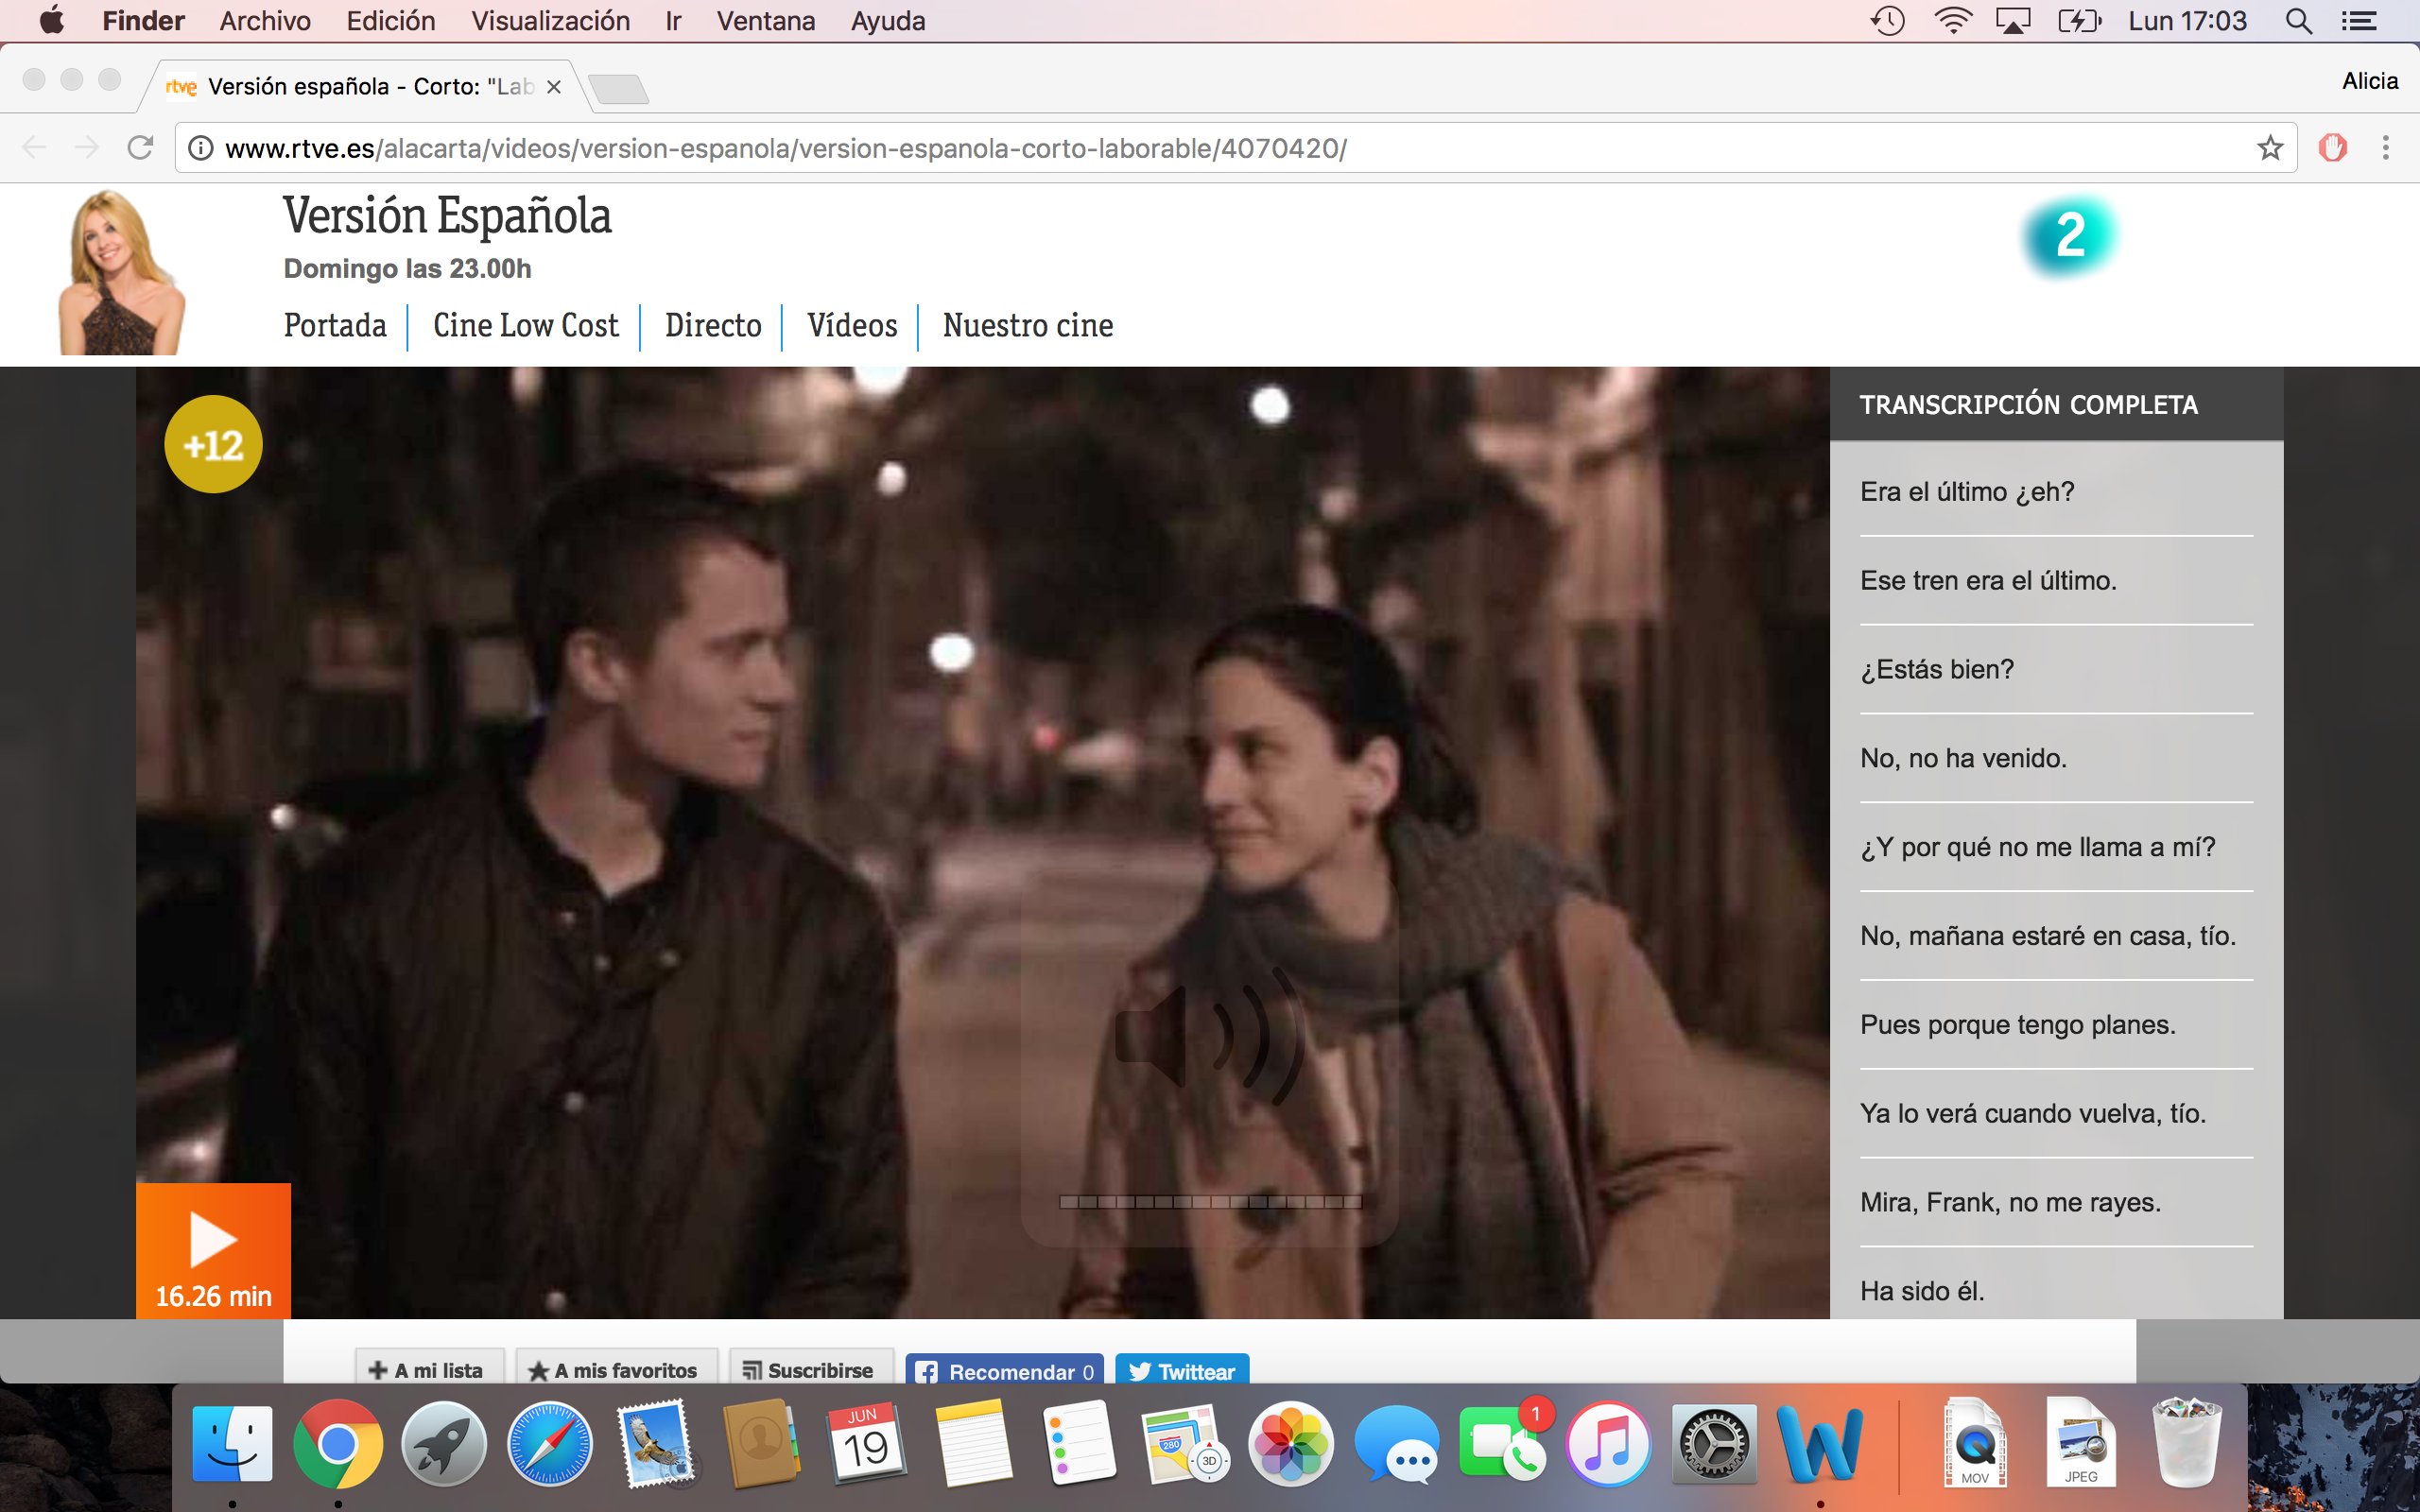
Task: Click the La 2 channel logo
Action: pos(2070,236)
